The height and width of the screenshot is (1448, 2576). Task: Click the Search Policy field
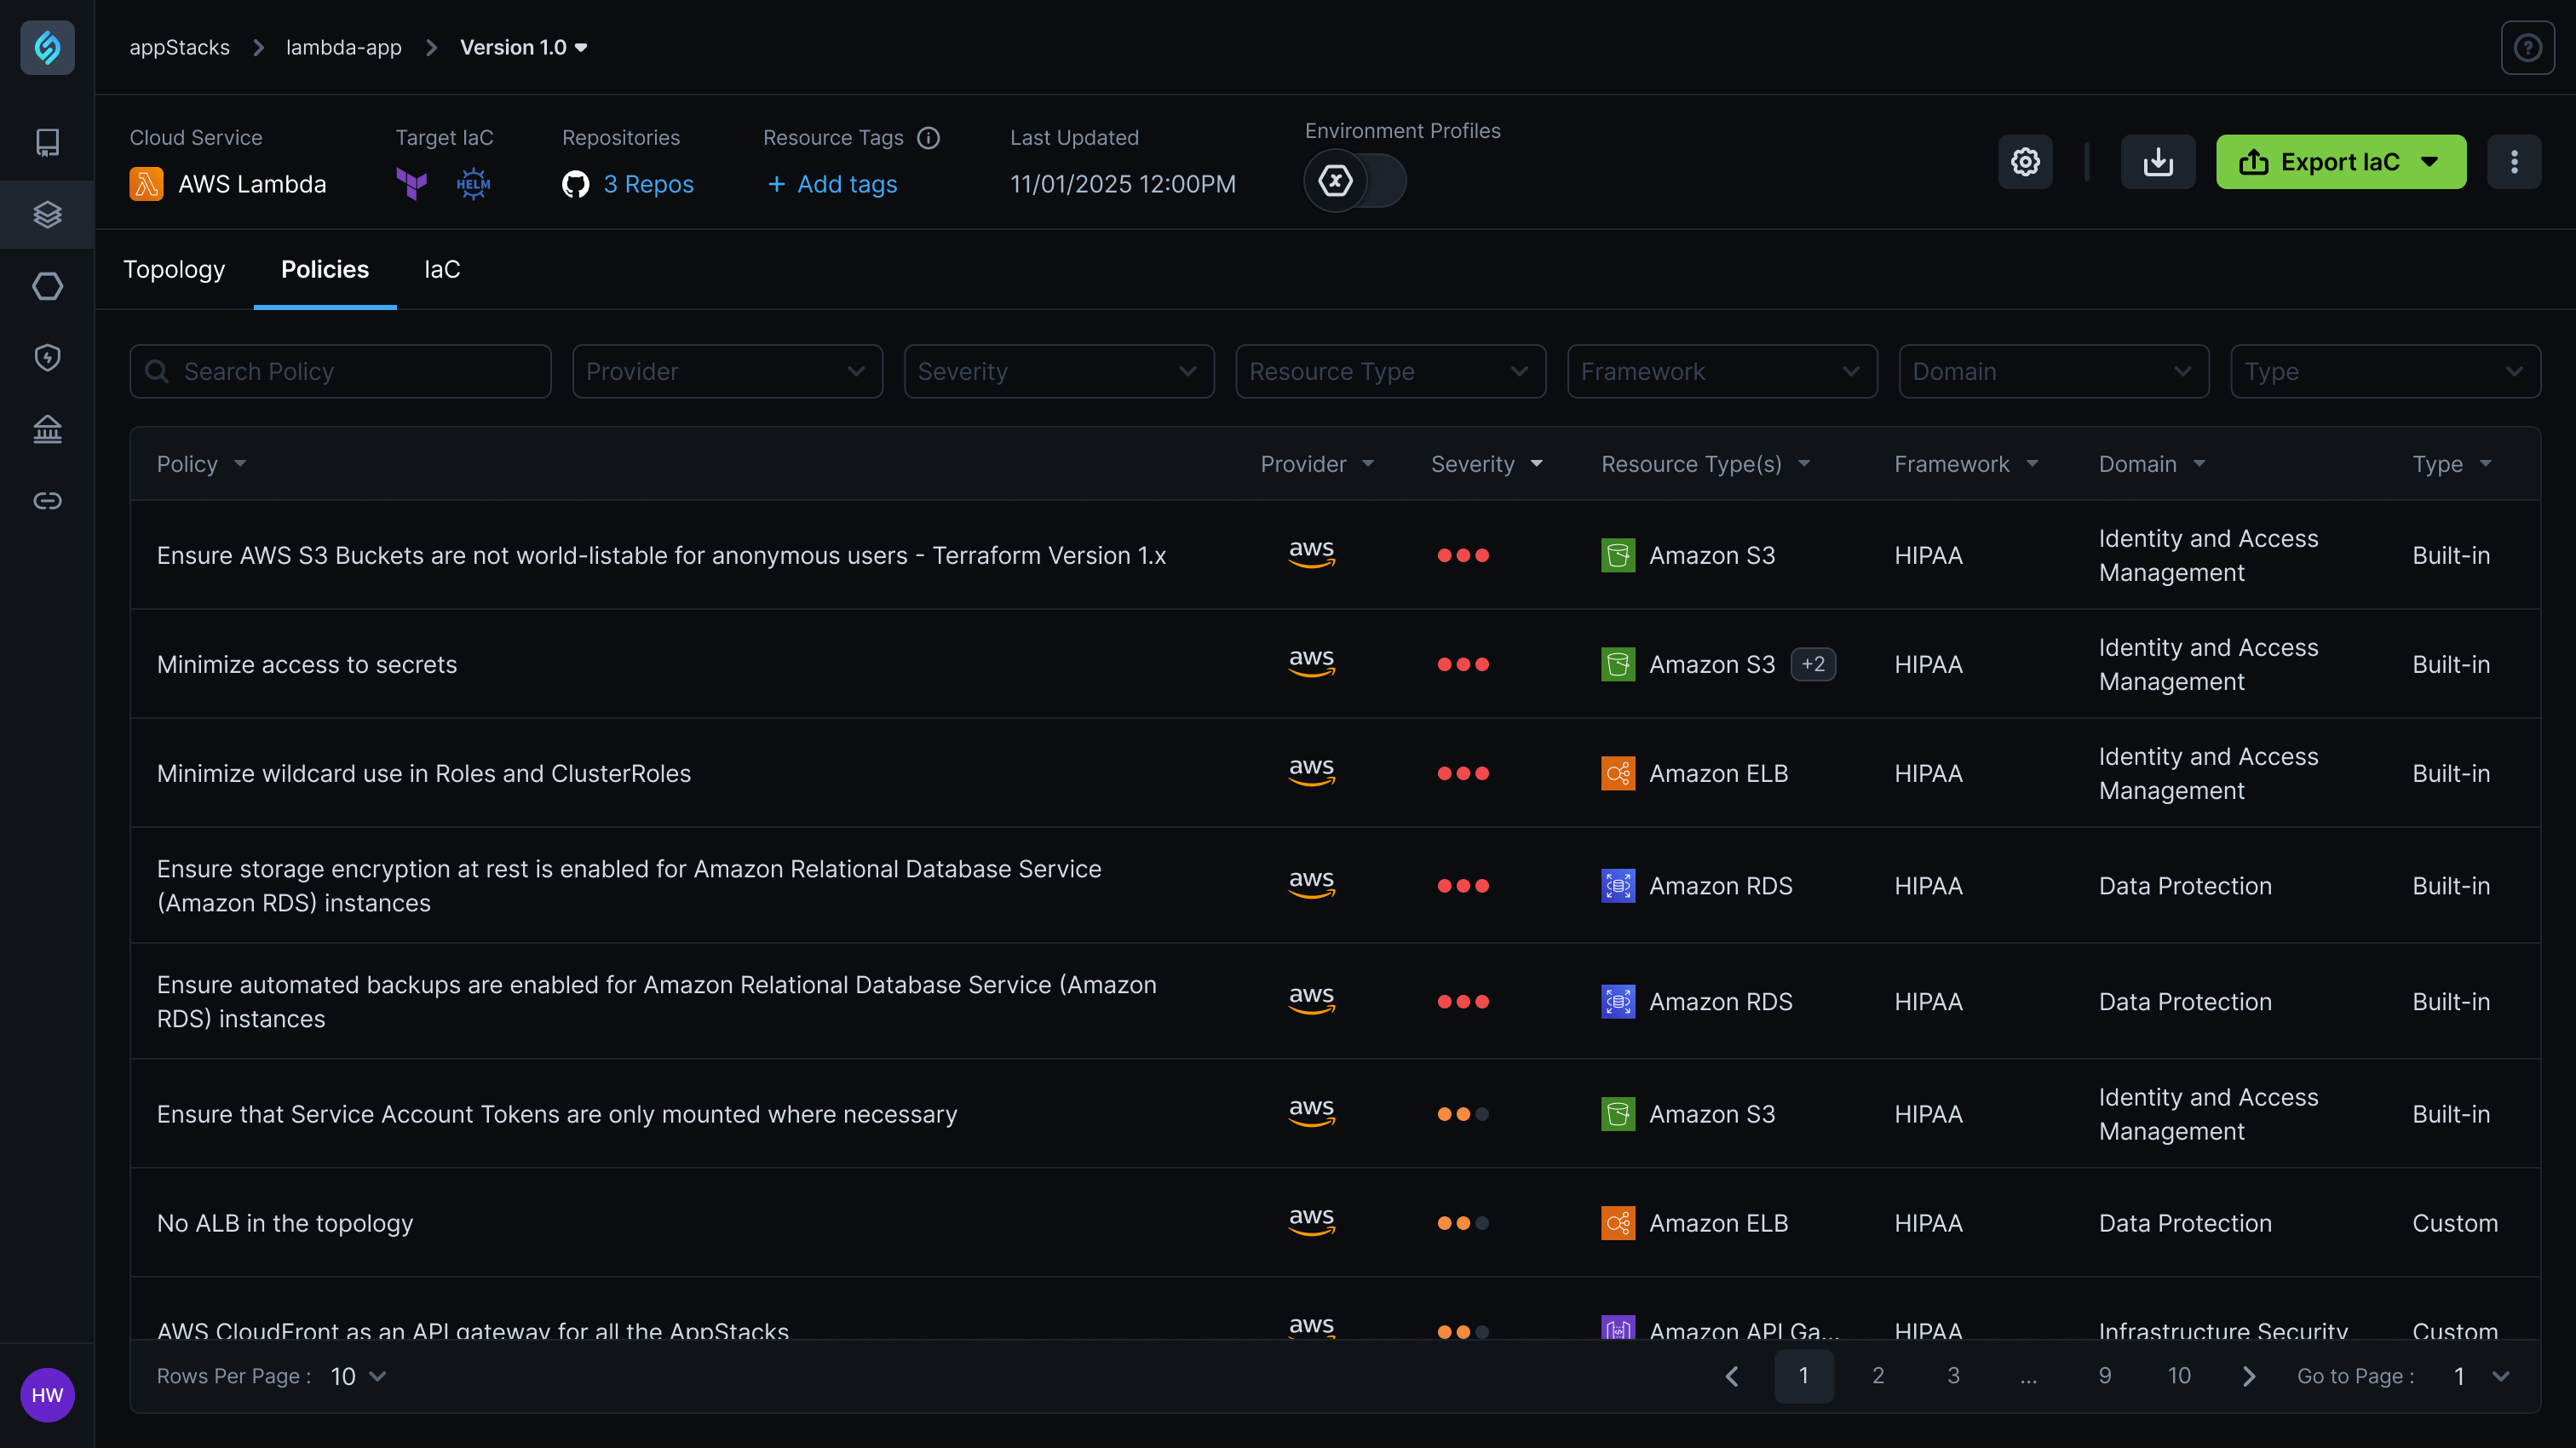(x=340, y=371)
